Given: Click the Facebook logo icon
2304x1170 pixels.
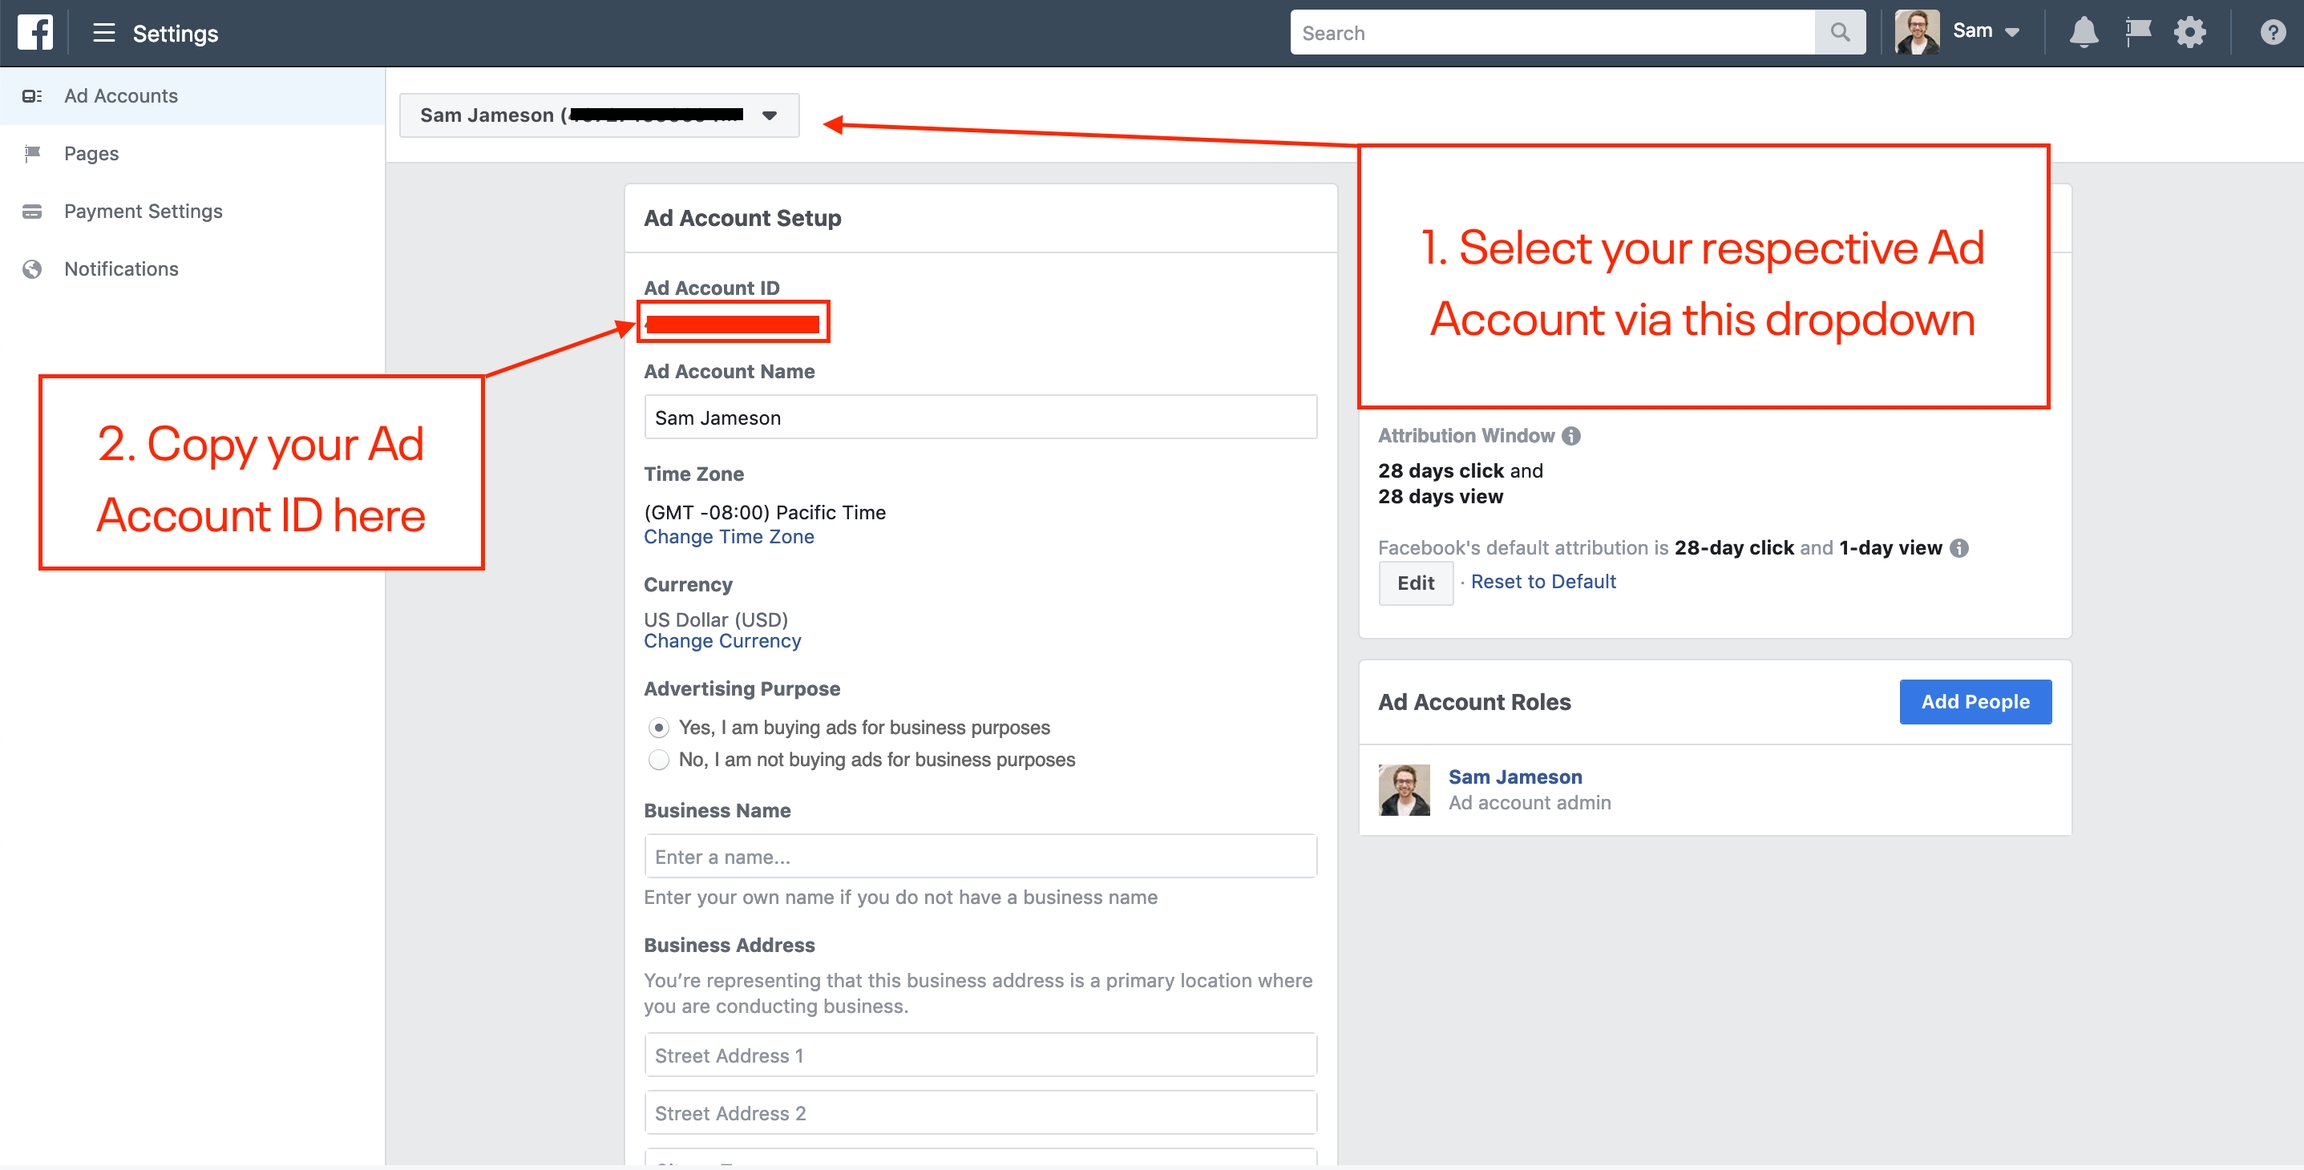Looking at the screenshot, I should click(x=35, y=32).
